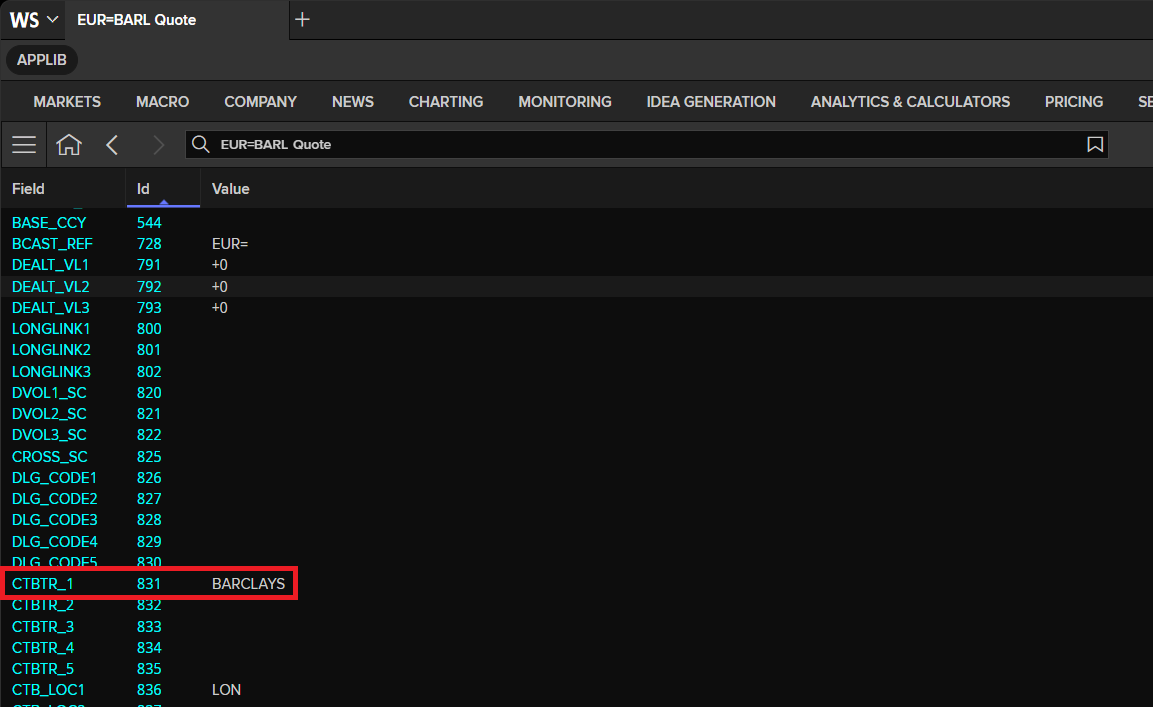Navigate back with the left arrow

(113, 145)
